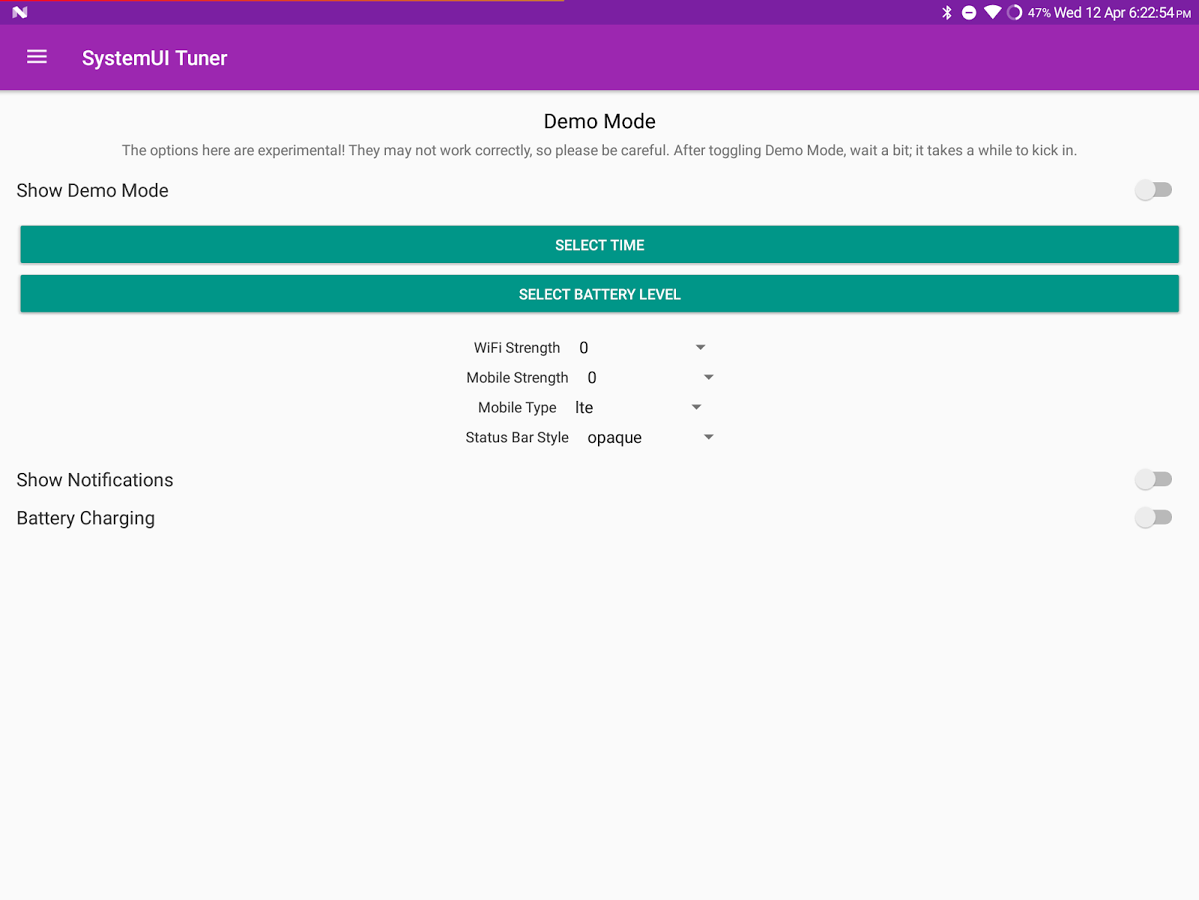The image size is (1199, 900).
Task: Click the Demo Mode heading
Action: point(600,121)
